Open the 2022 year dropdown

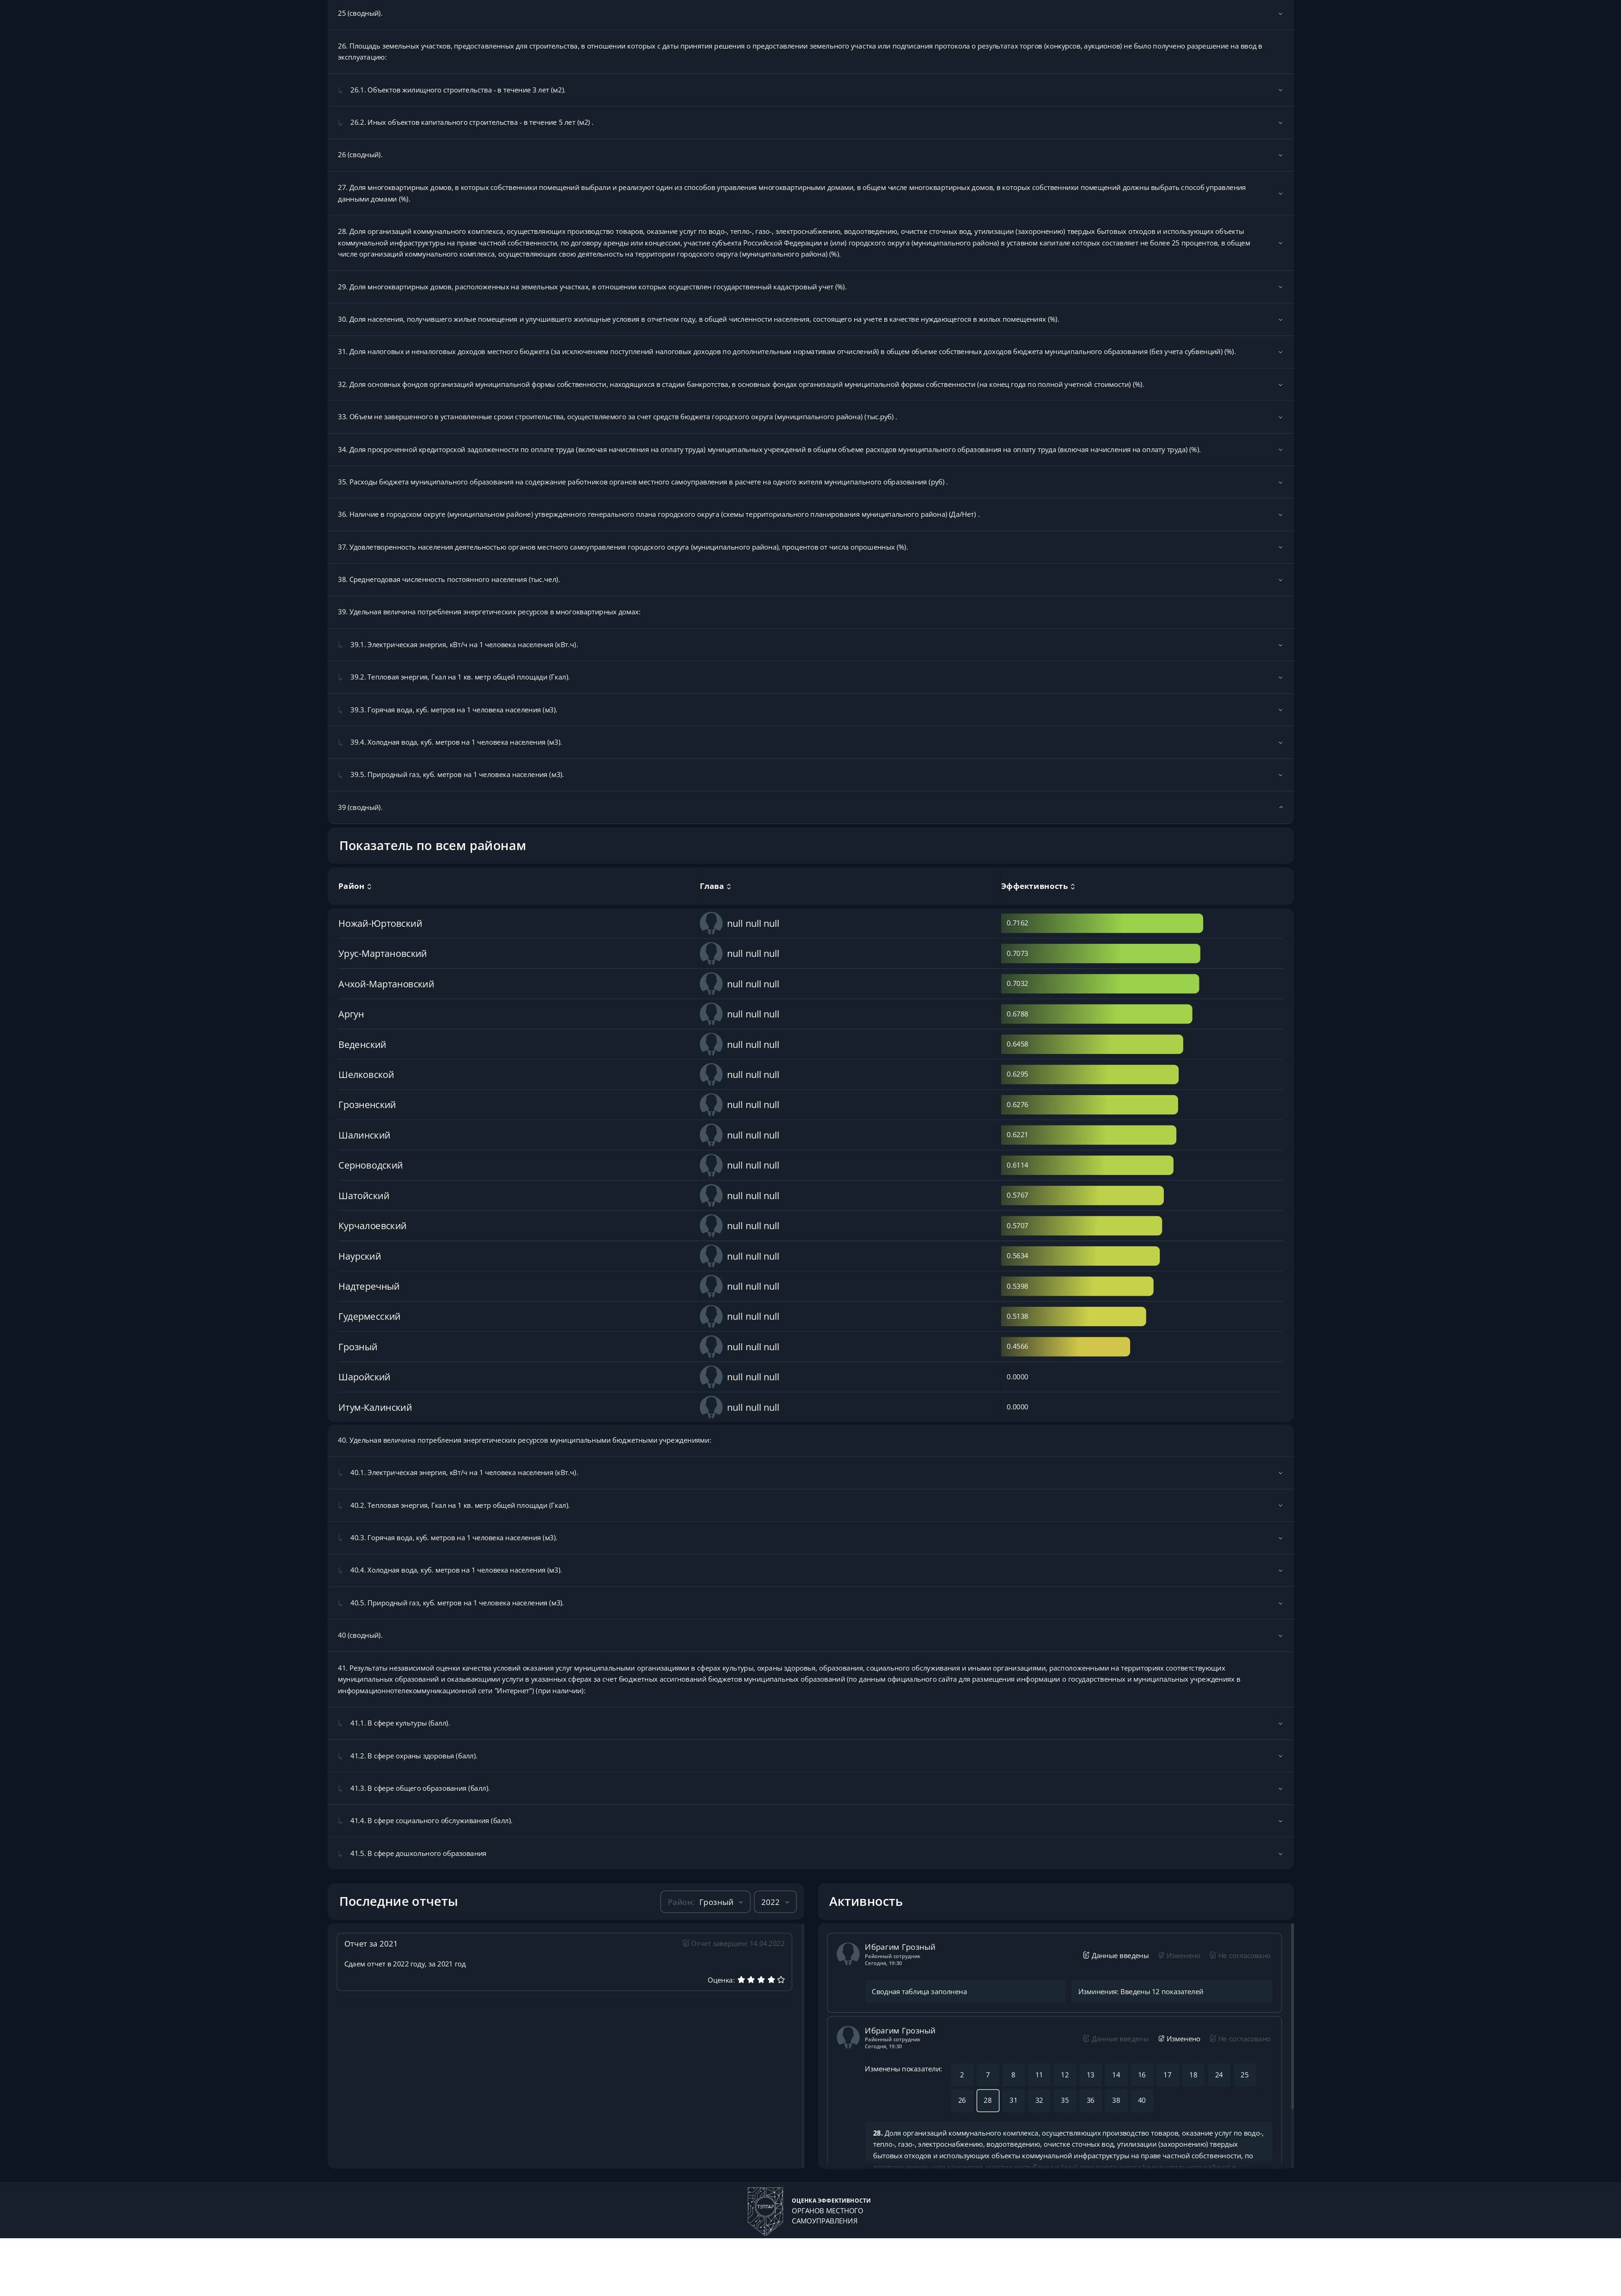(x=774, y=1902)
